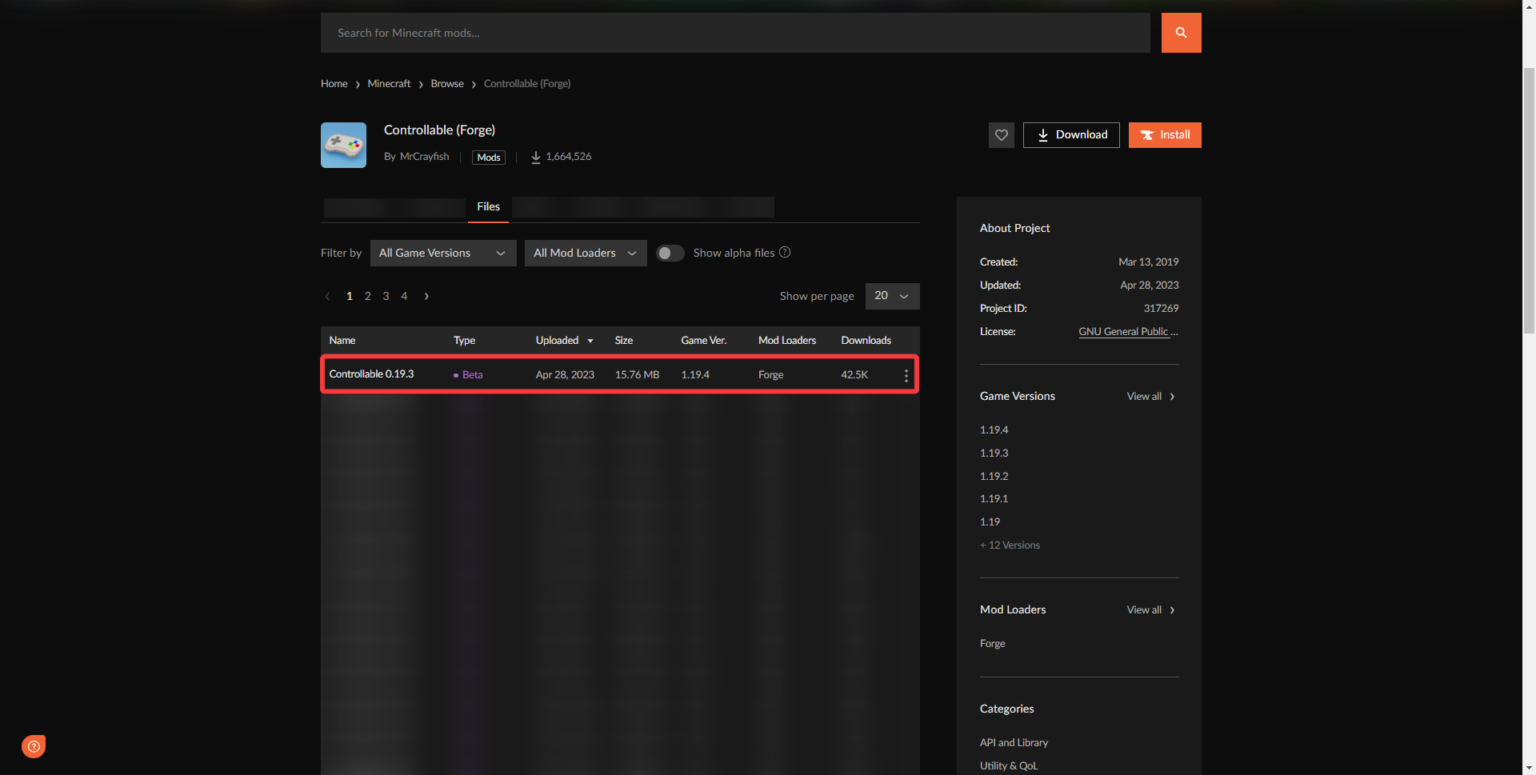
Task: Click the previous page arrow
Action: point(327,296)
